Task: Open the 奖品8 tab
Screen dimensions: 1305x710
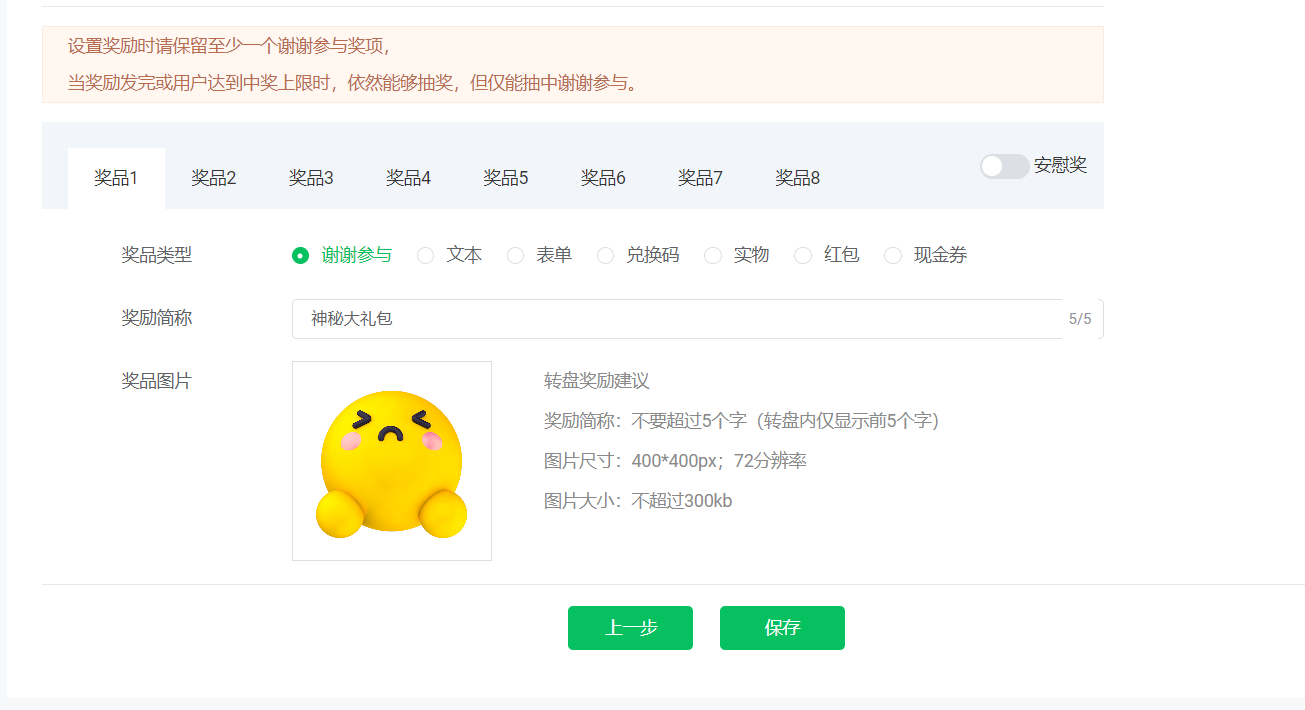Action: coord(797,178)
